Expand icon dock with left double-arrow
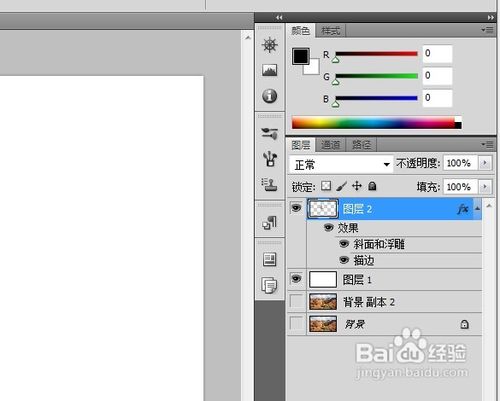The height and width of the screenshot is (401, 500). click(x=279, y=17)
